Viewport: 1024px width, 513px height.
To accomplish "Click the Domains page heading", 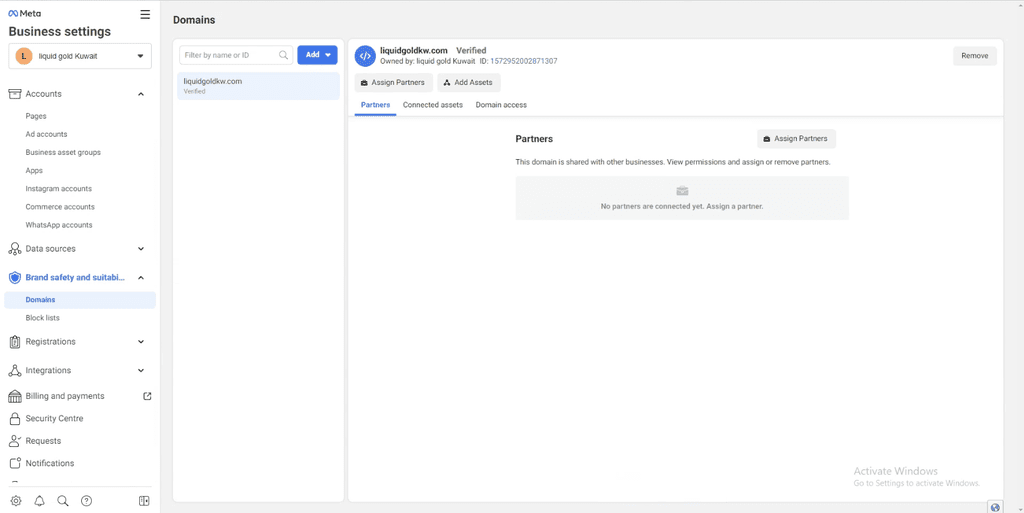I will pos(194,20).
